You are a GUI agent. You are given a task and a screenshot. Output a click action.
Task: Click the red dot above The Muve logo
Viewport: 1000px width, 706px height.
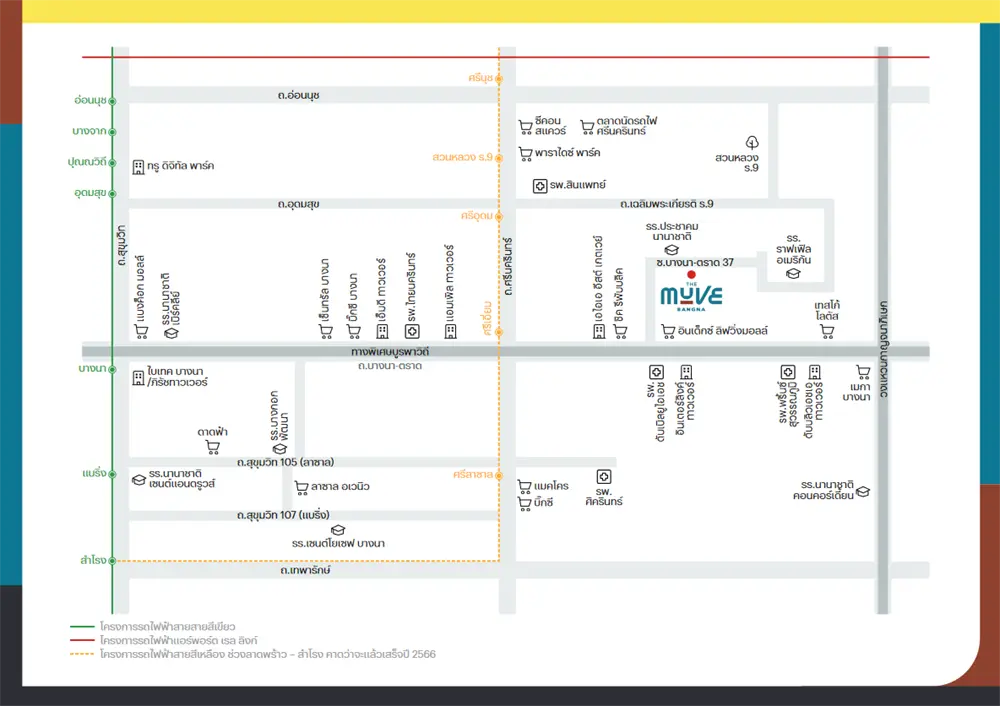click(690, 275)
